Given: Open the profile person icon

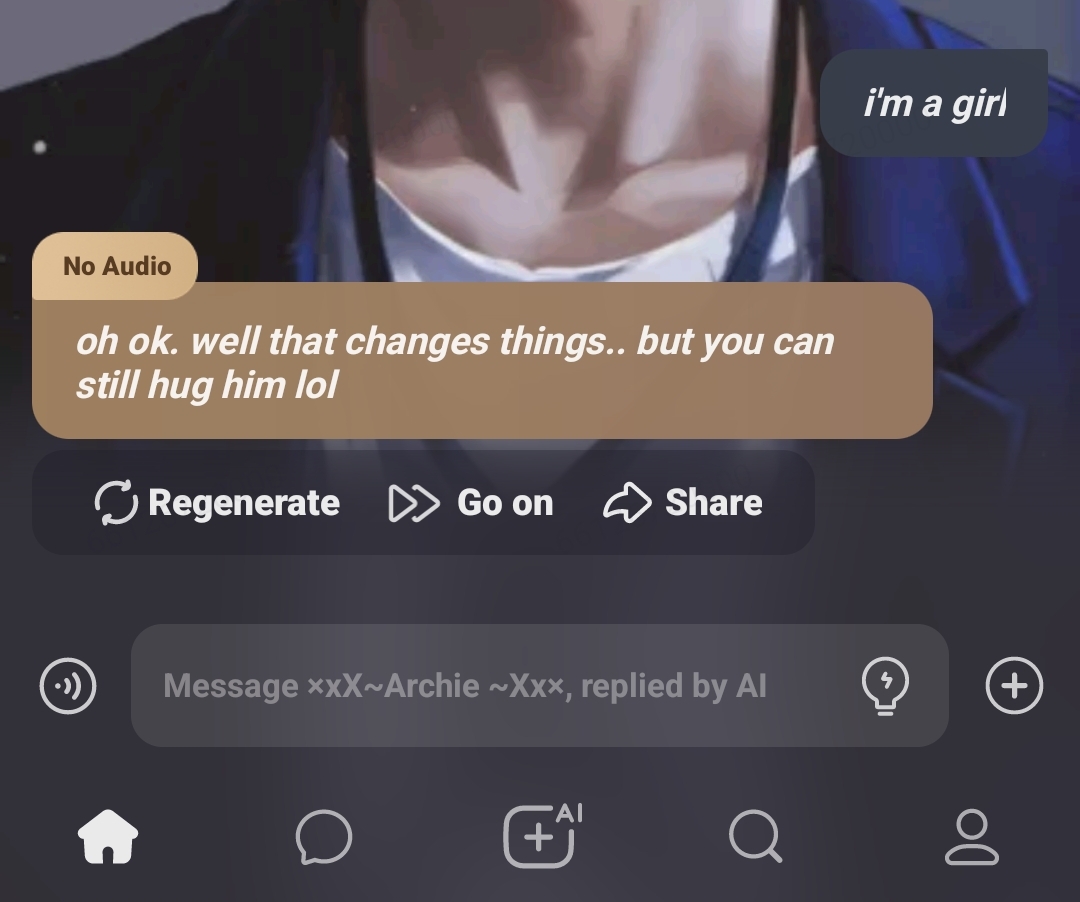Looking at the screenshot, I should 971,837.
